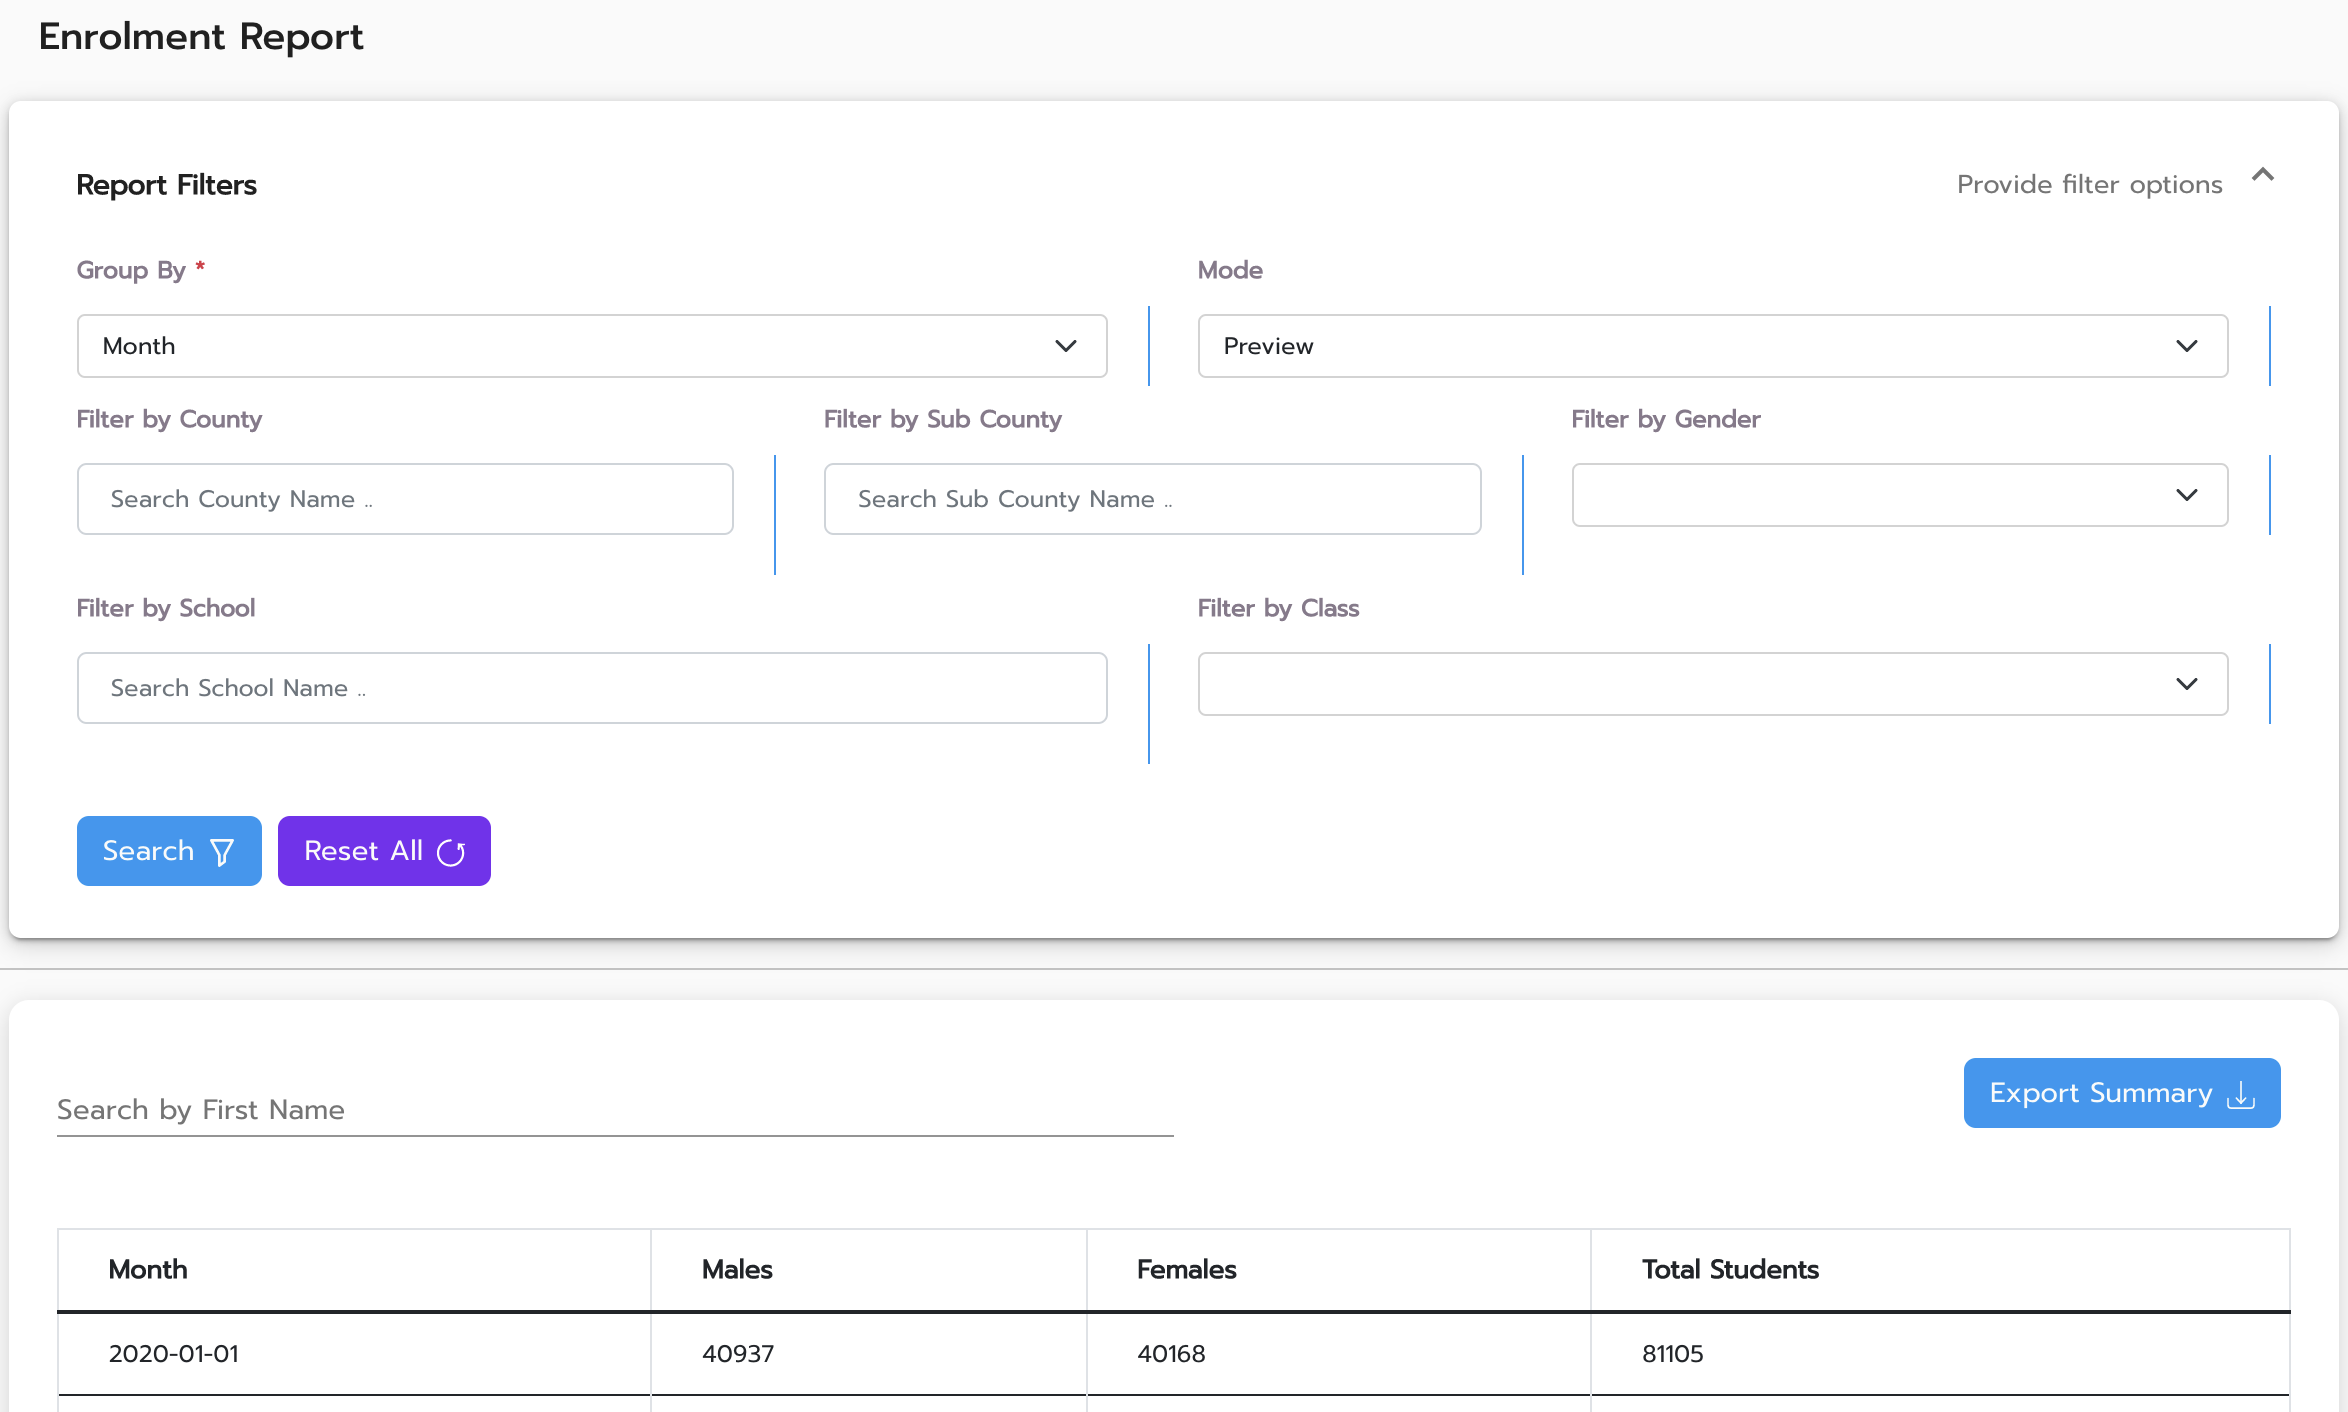Click the Export Summary button
This screenshot has height=1412, width=2348.
[2100, 1093]
